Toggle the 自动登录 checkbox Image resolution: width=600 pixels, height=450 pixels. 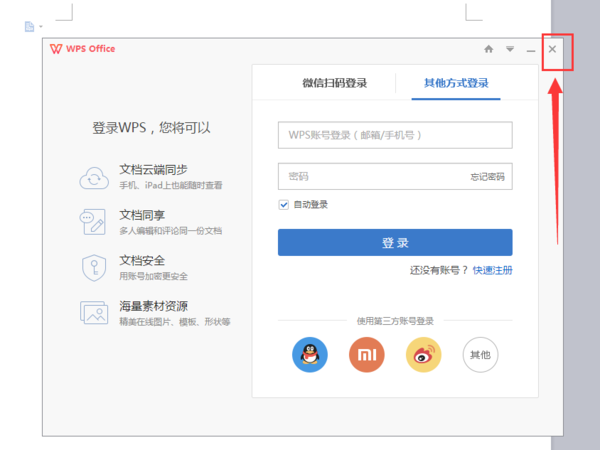tap(284, 205)
